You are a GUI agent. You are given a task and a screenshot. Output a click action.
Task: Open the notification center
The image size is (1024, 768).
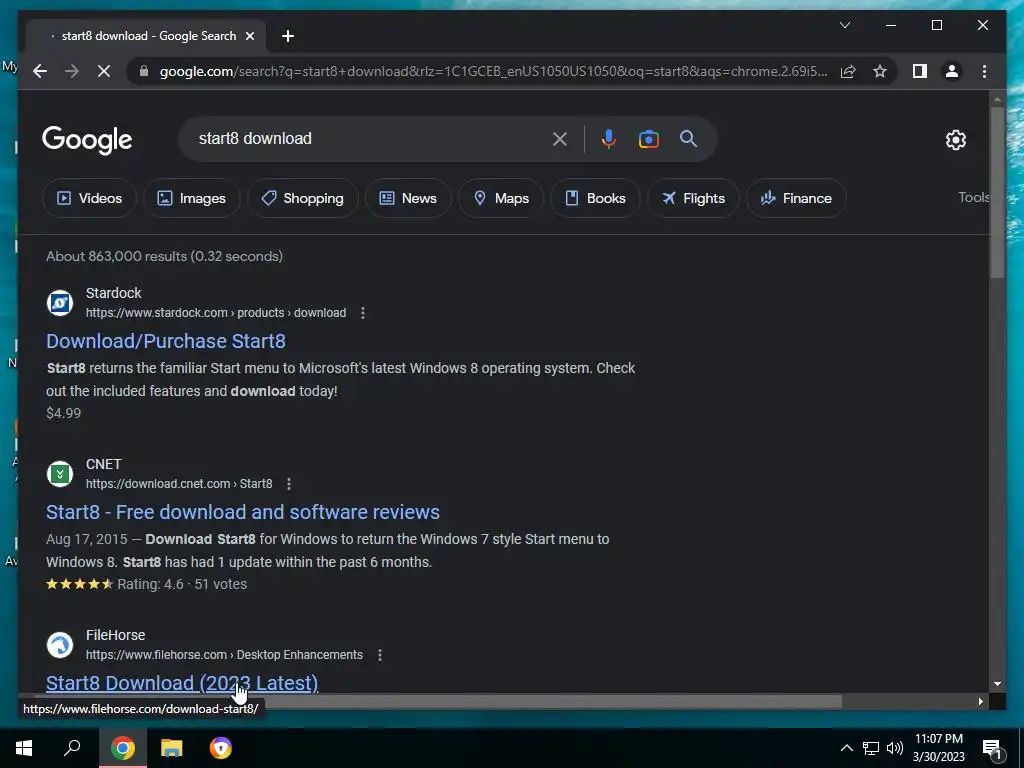(x=993, y=749)
